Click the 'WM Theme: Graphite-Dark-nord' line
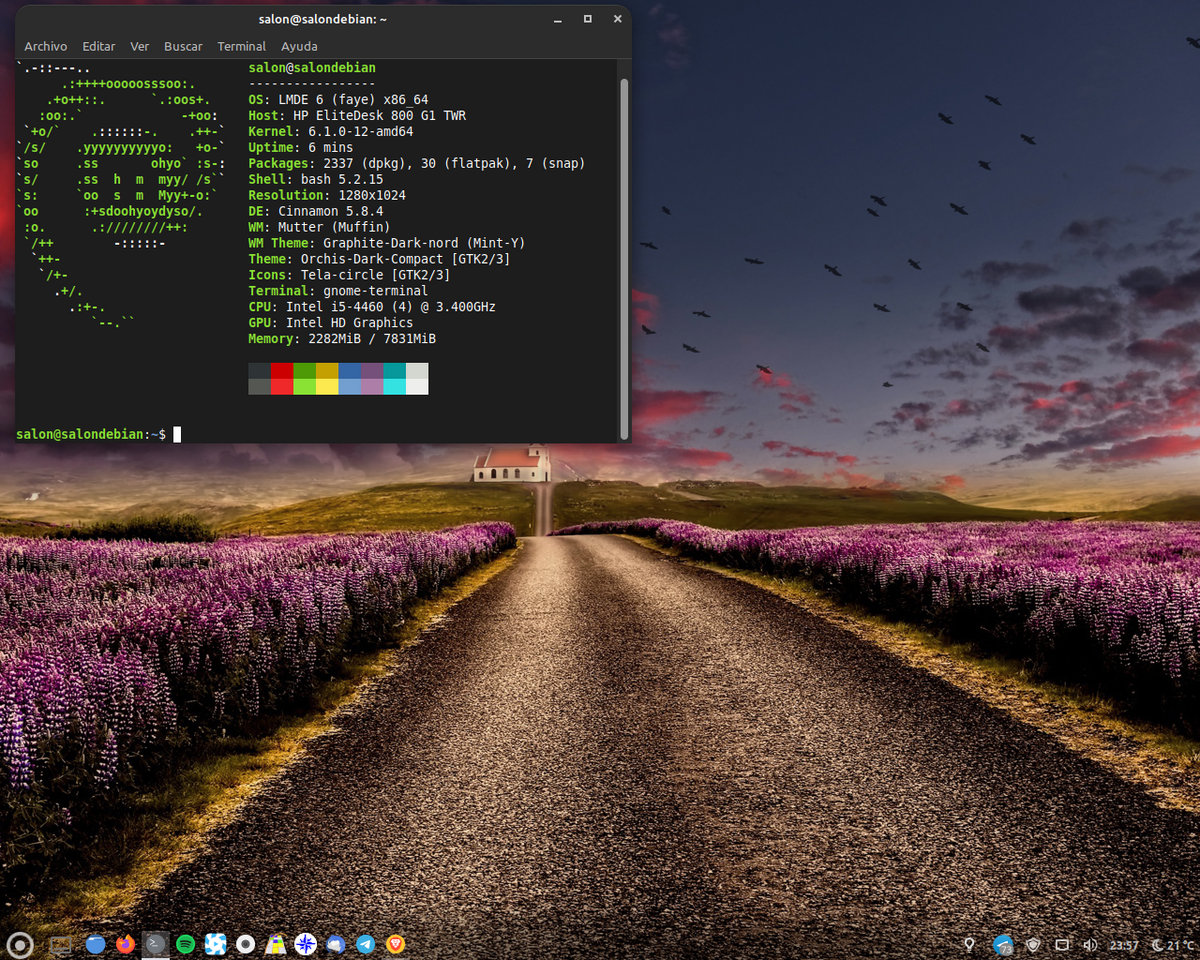This screenshot has width=1200, height=960. (x=387, y=243)
